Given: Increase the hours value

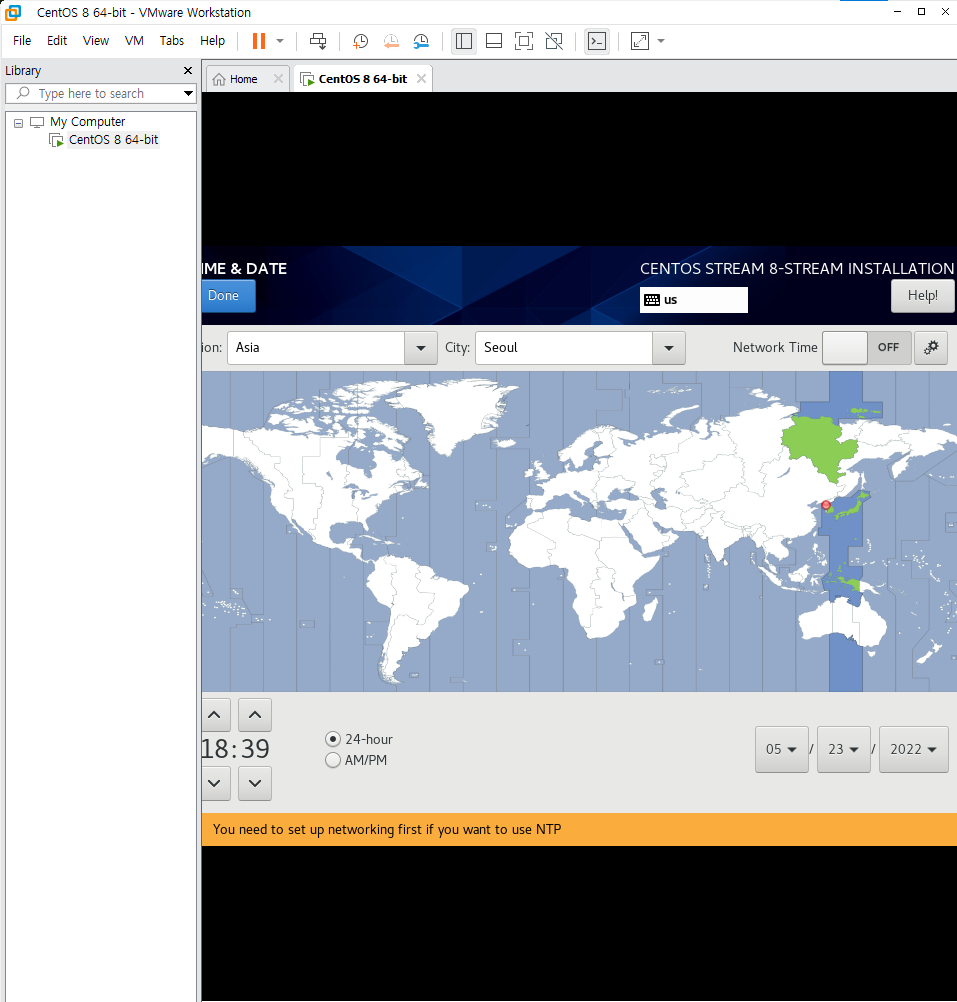Looking at the screenshot, I should point(215,715).
